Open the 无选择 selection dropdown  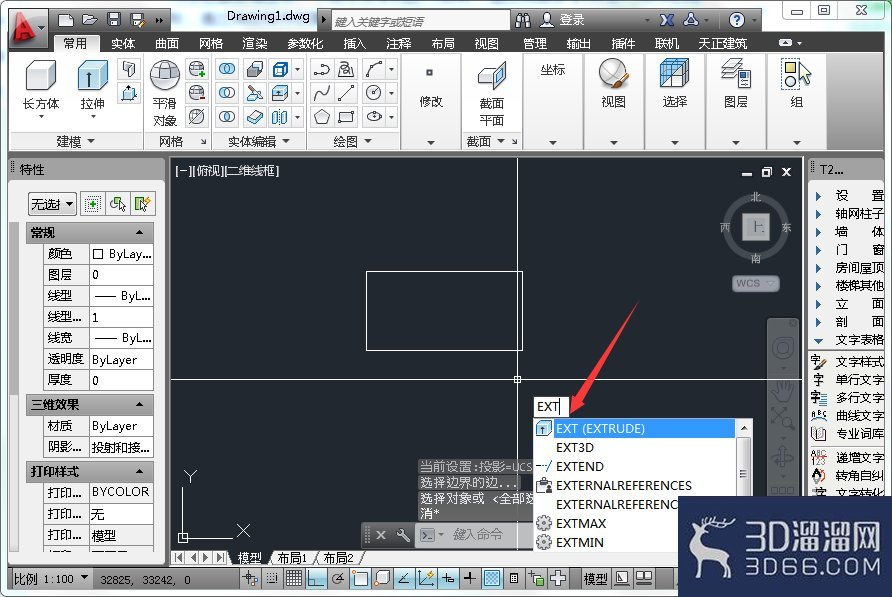52,204
